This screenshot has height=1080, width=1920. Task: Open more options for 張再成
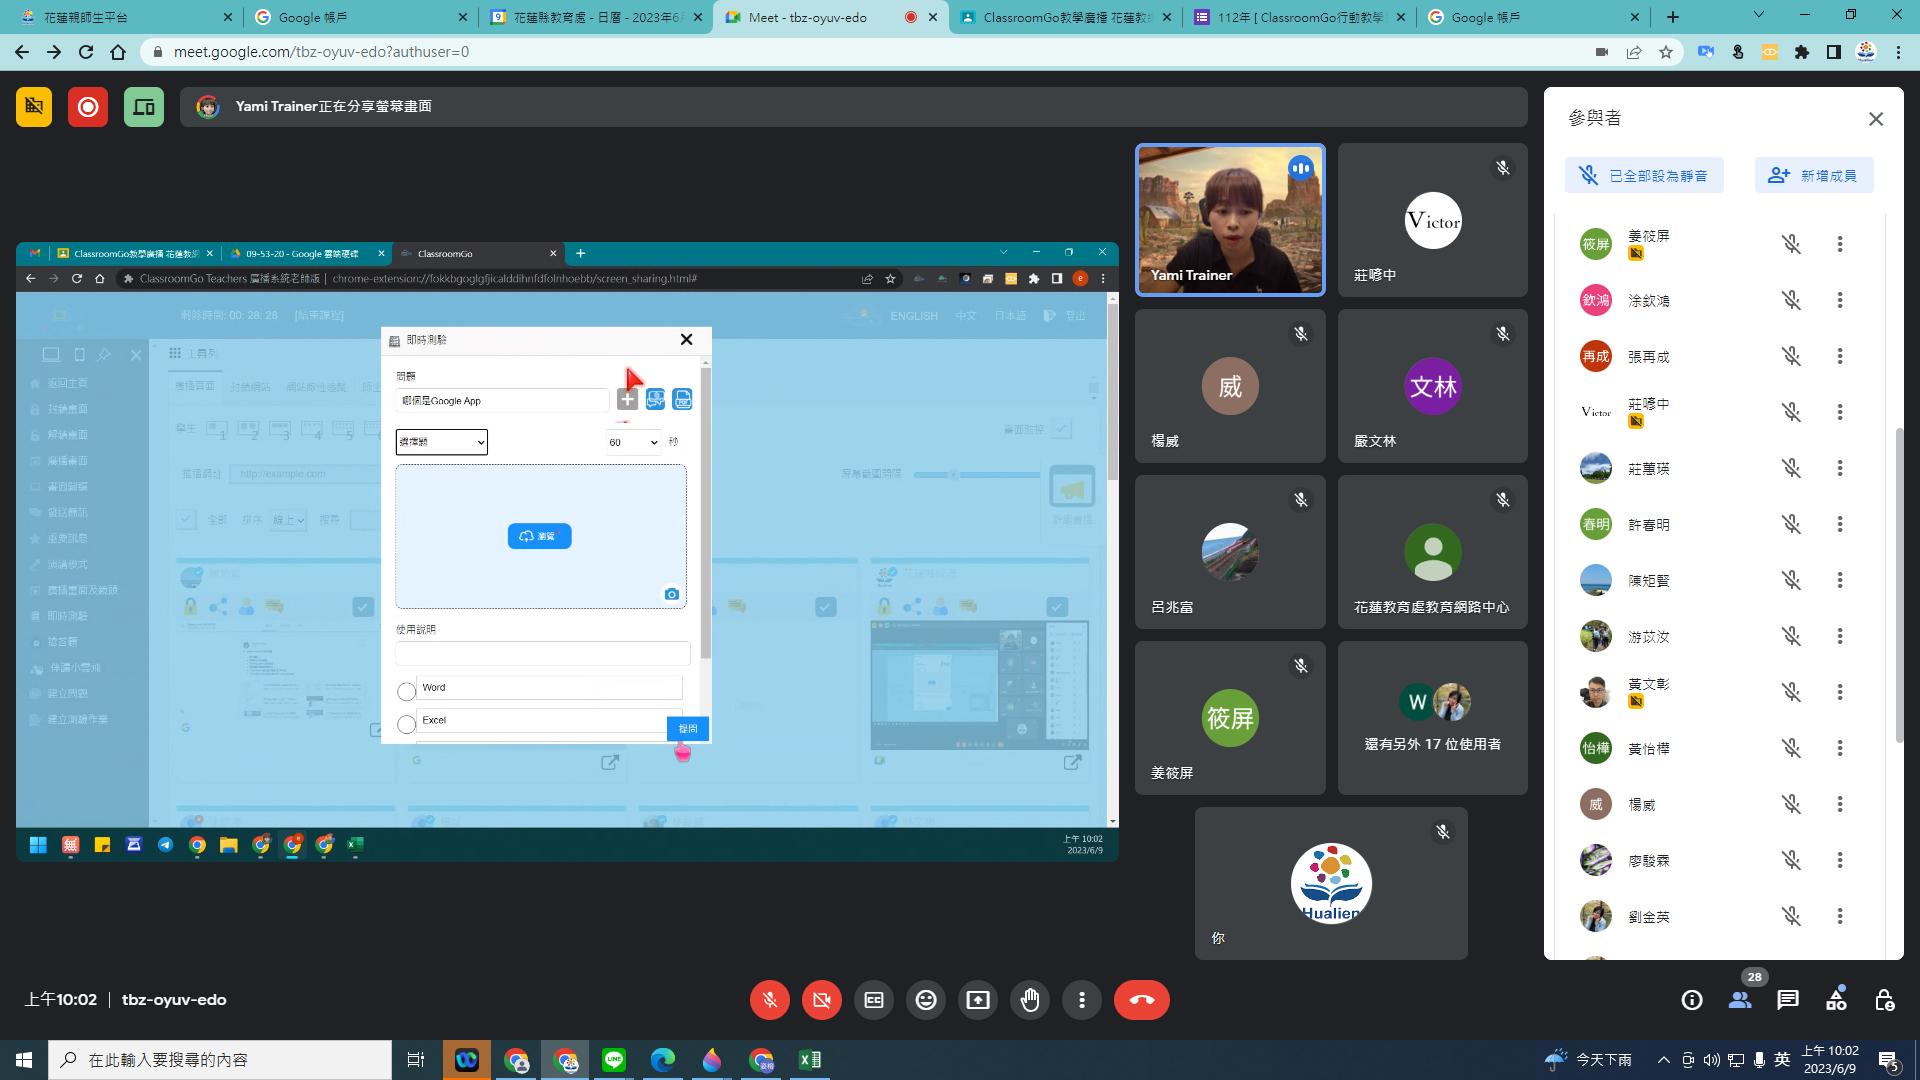[1839, 356]
